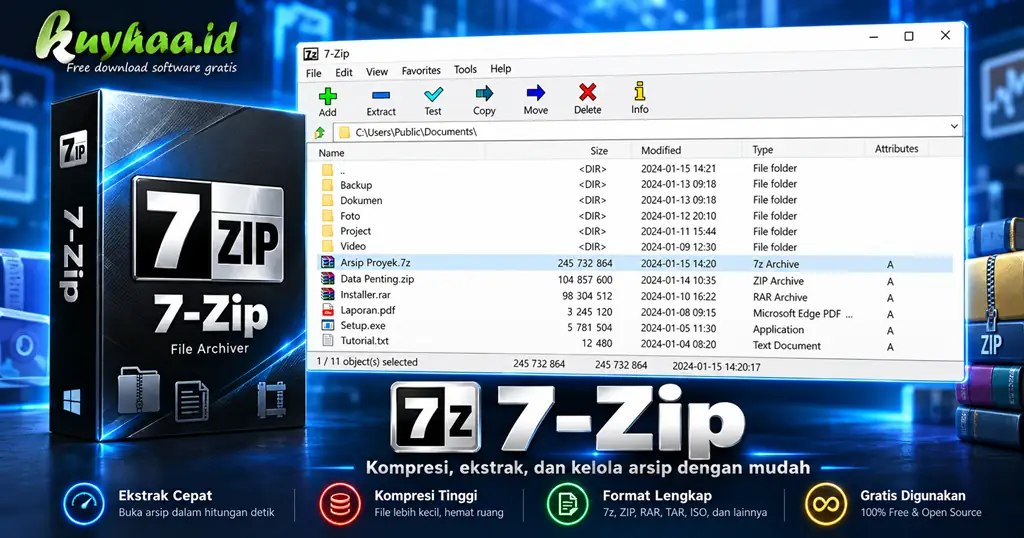Screen dimensions: 1024x538
Task: Select the "Laporan.pdf" file name
Action: pos(368,310)
